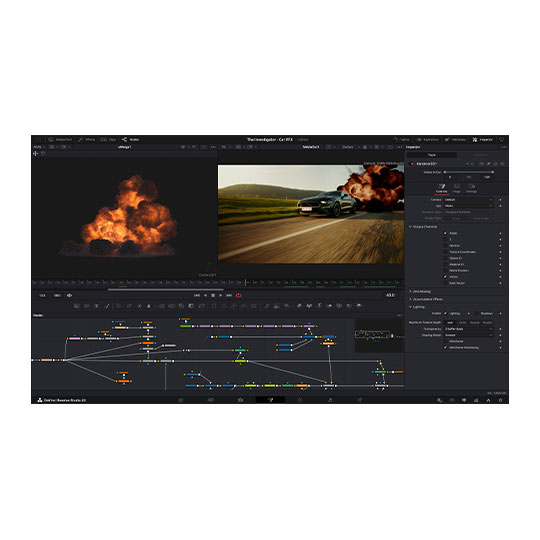
Task: Switch to the Fairlight page
Action: click(330, 400)
